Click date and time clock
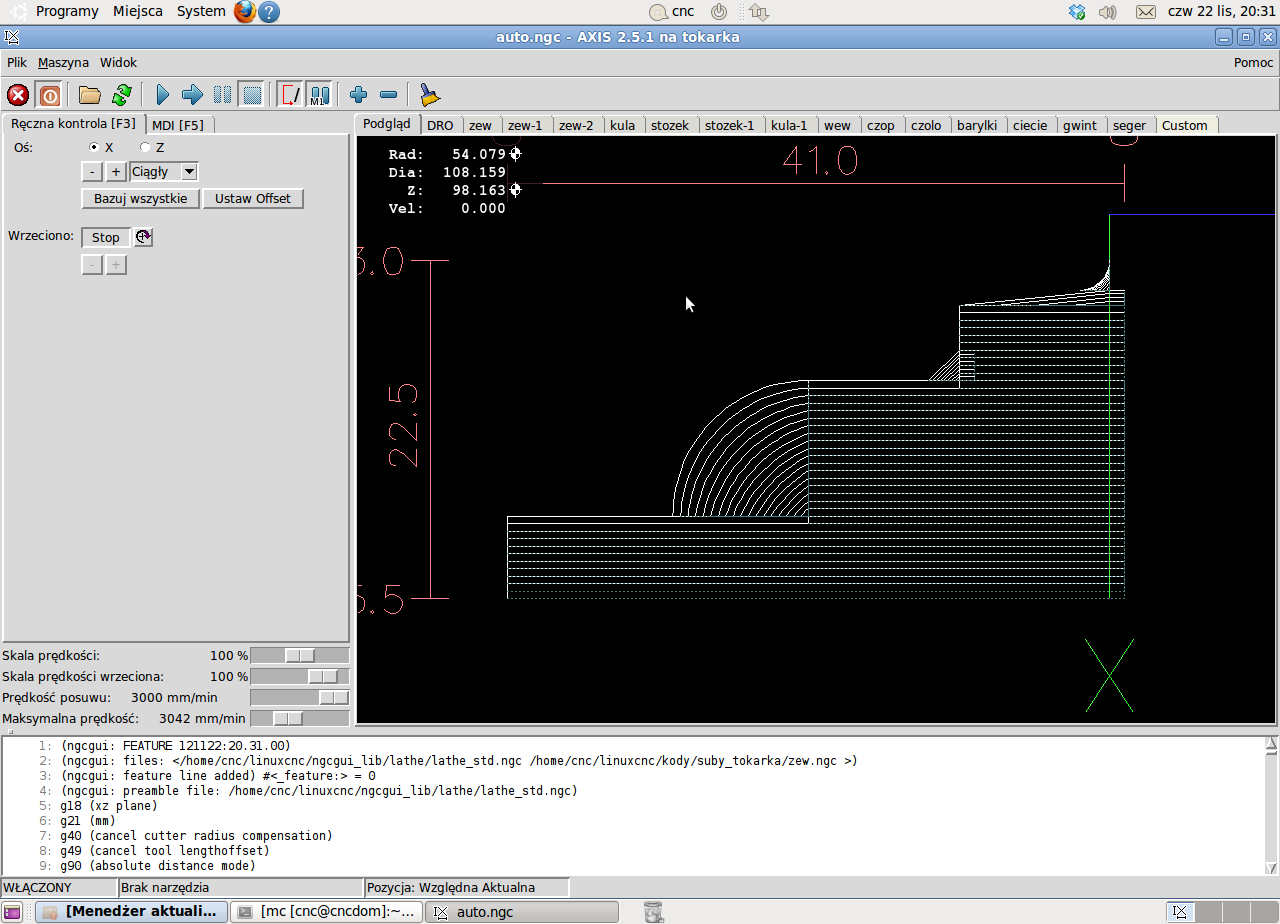1280x924 pixels. click(x=1222, y=12)
